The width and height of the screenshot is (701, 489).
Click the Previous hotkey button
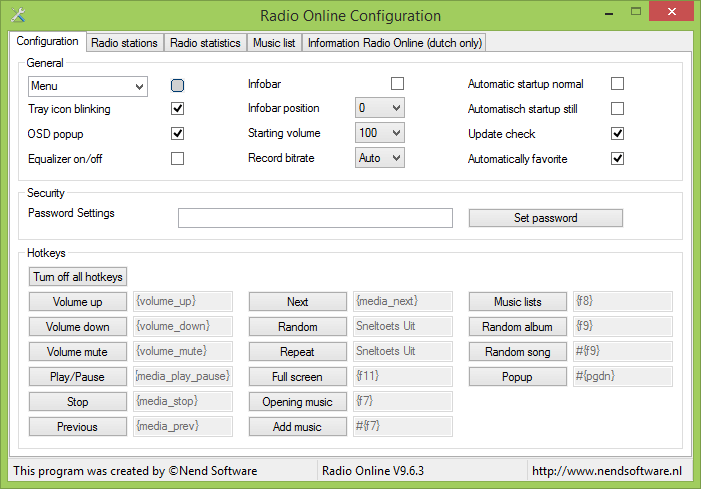(78, 427)
